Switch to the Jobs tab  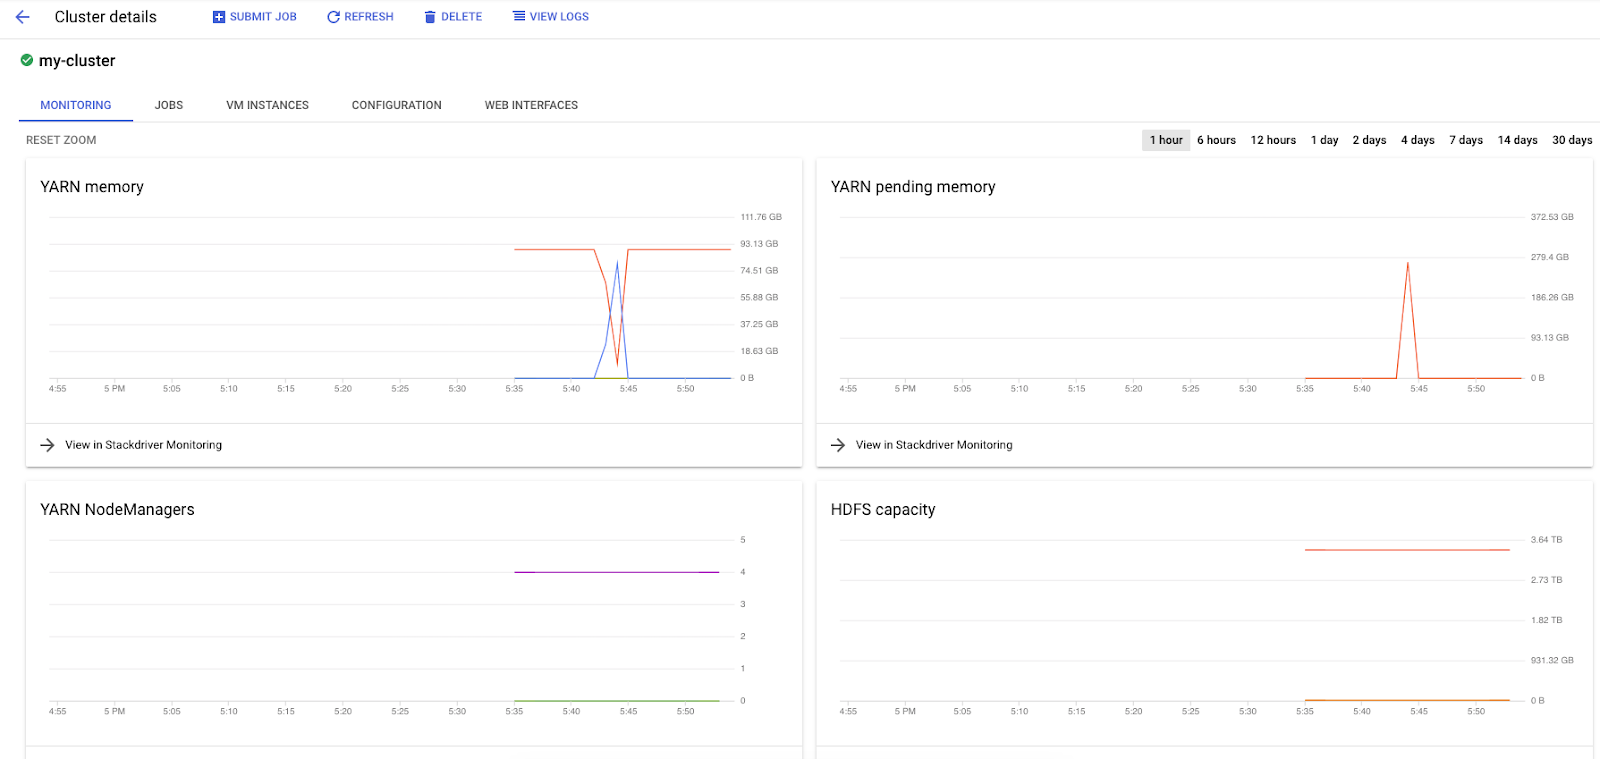(168, 105)
